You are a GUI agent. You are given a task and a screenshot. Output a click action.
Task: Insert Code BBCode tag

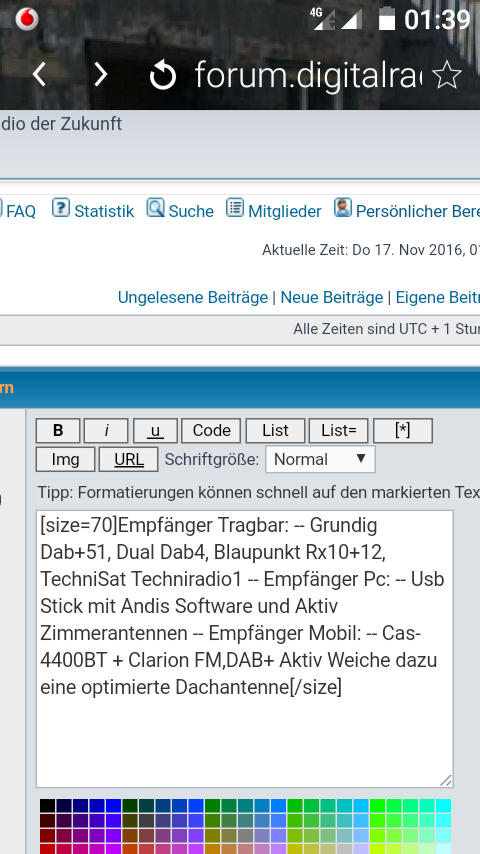pyautogui.click(x=211, y=430)
